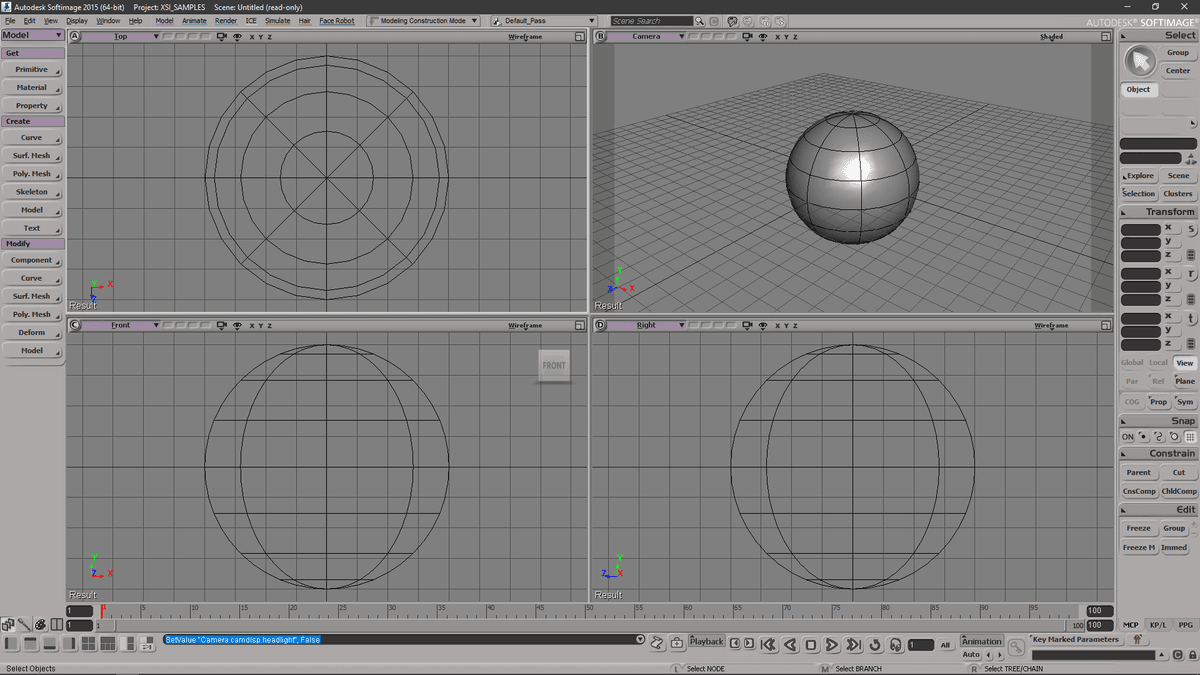Screen dimensions: 1200x675
Task: Toggle the loop playback icon
Action: [x=875, y=645]
